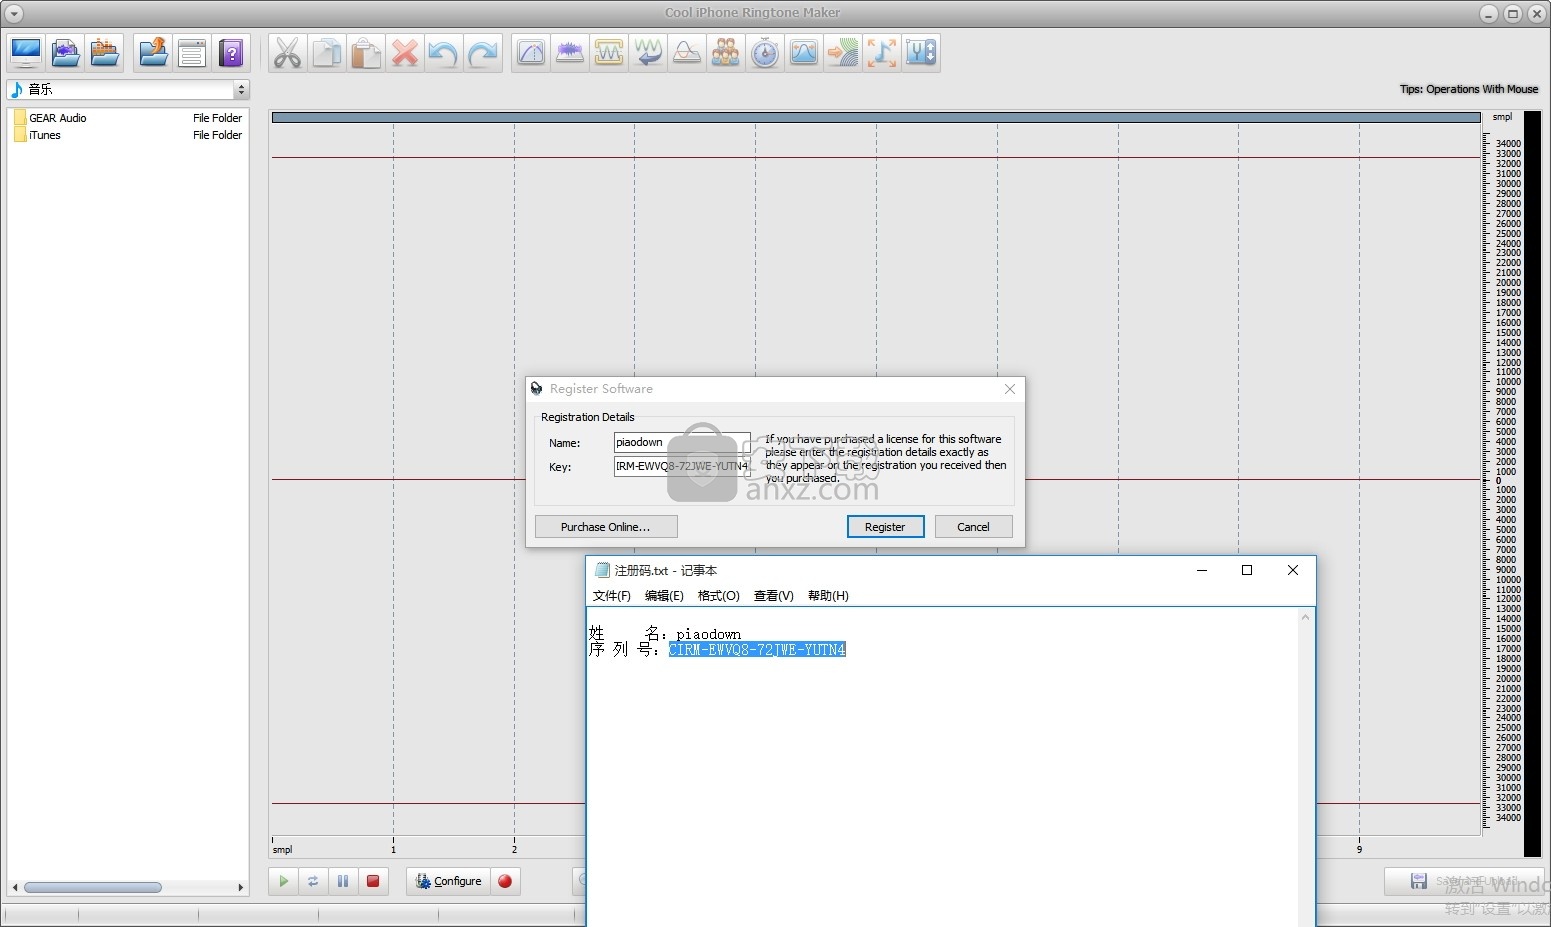
Task: Click the piaodown name text in Notepad
Action: (x=708, y=634)
